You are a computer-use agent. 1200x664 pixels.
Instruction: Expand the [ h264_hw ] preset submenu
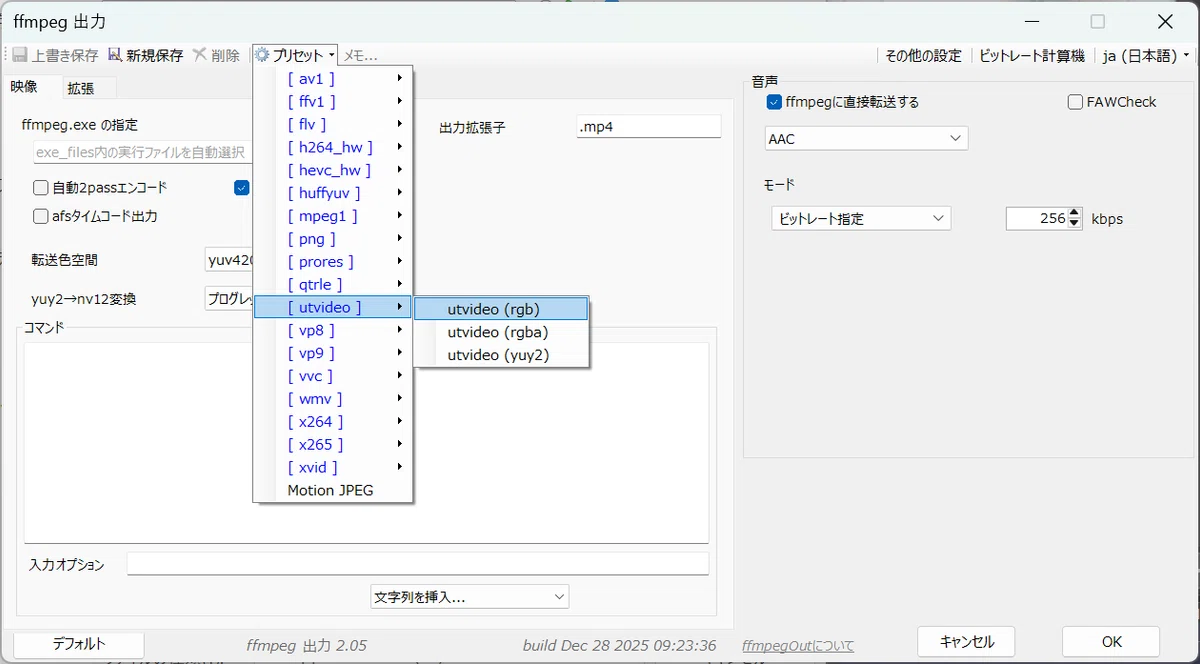point(333,147)
